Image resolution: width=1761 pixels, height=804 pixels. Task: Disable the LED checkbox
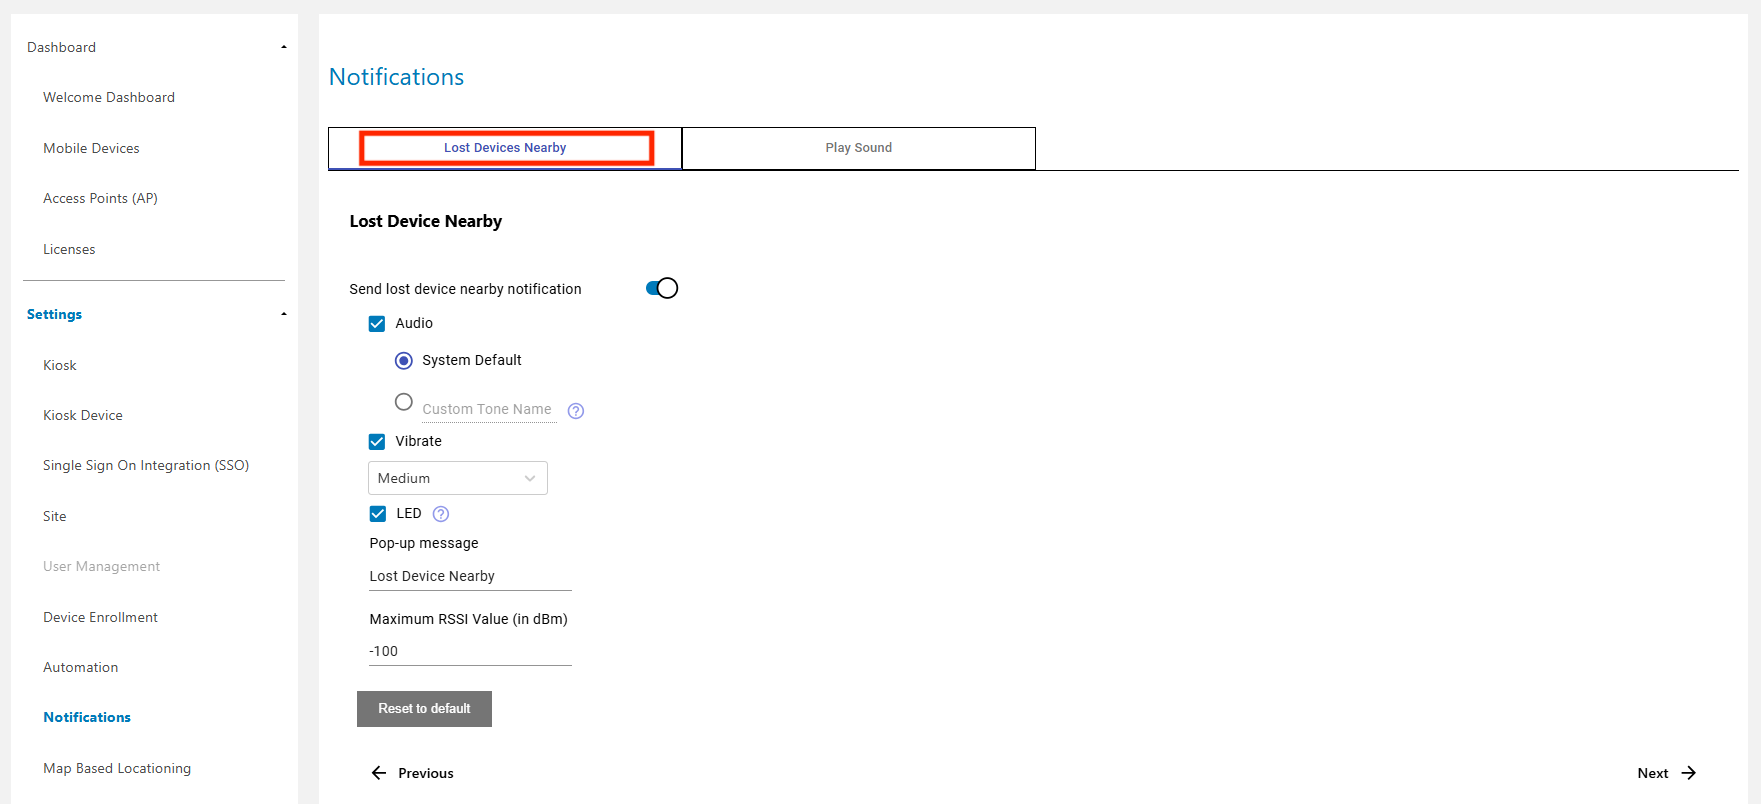378,514
